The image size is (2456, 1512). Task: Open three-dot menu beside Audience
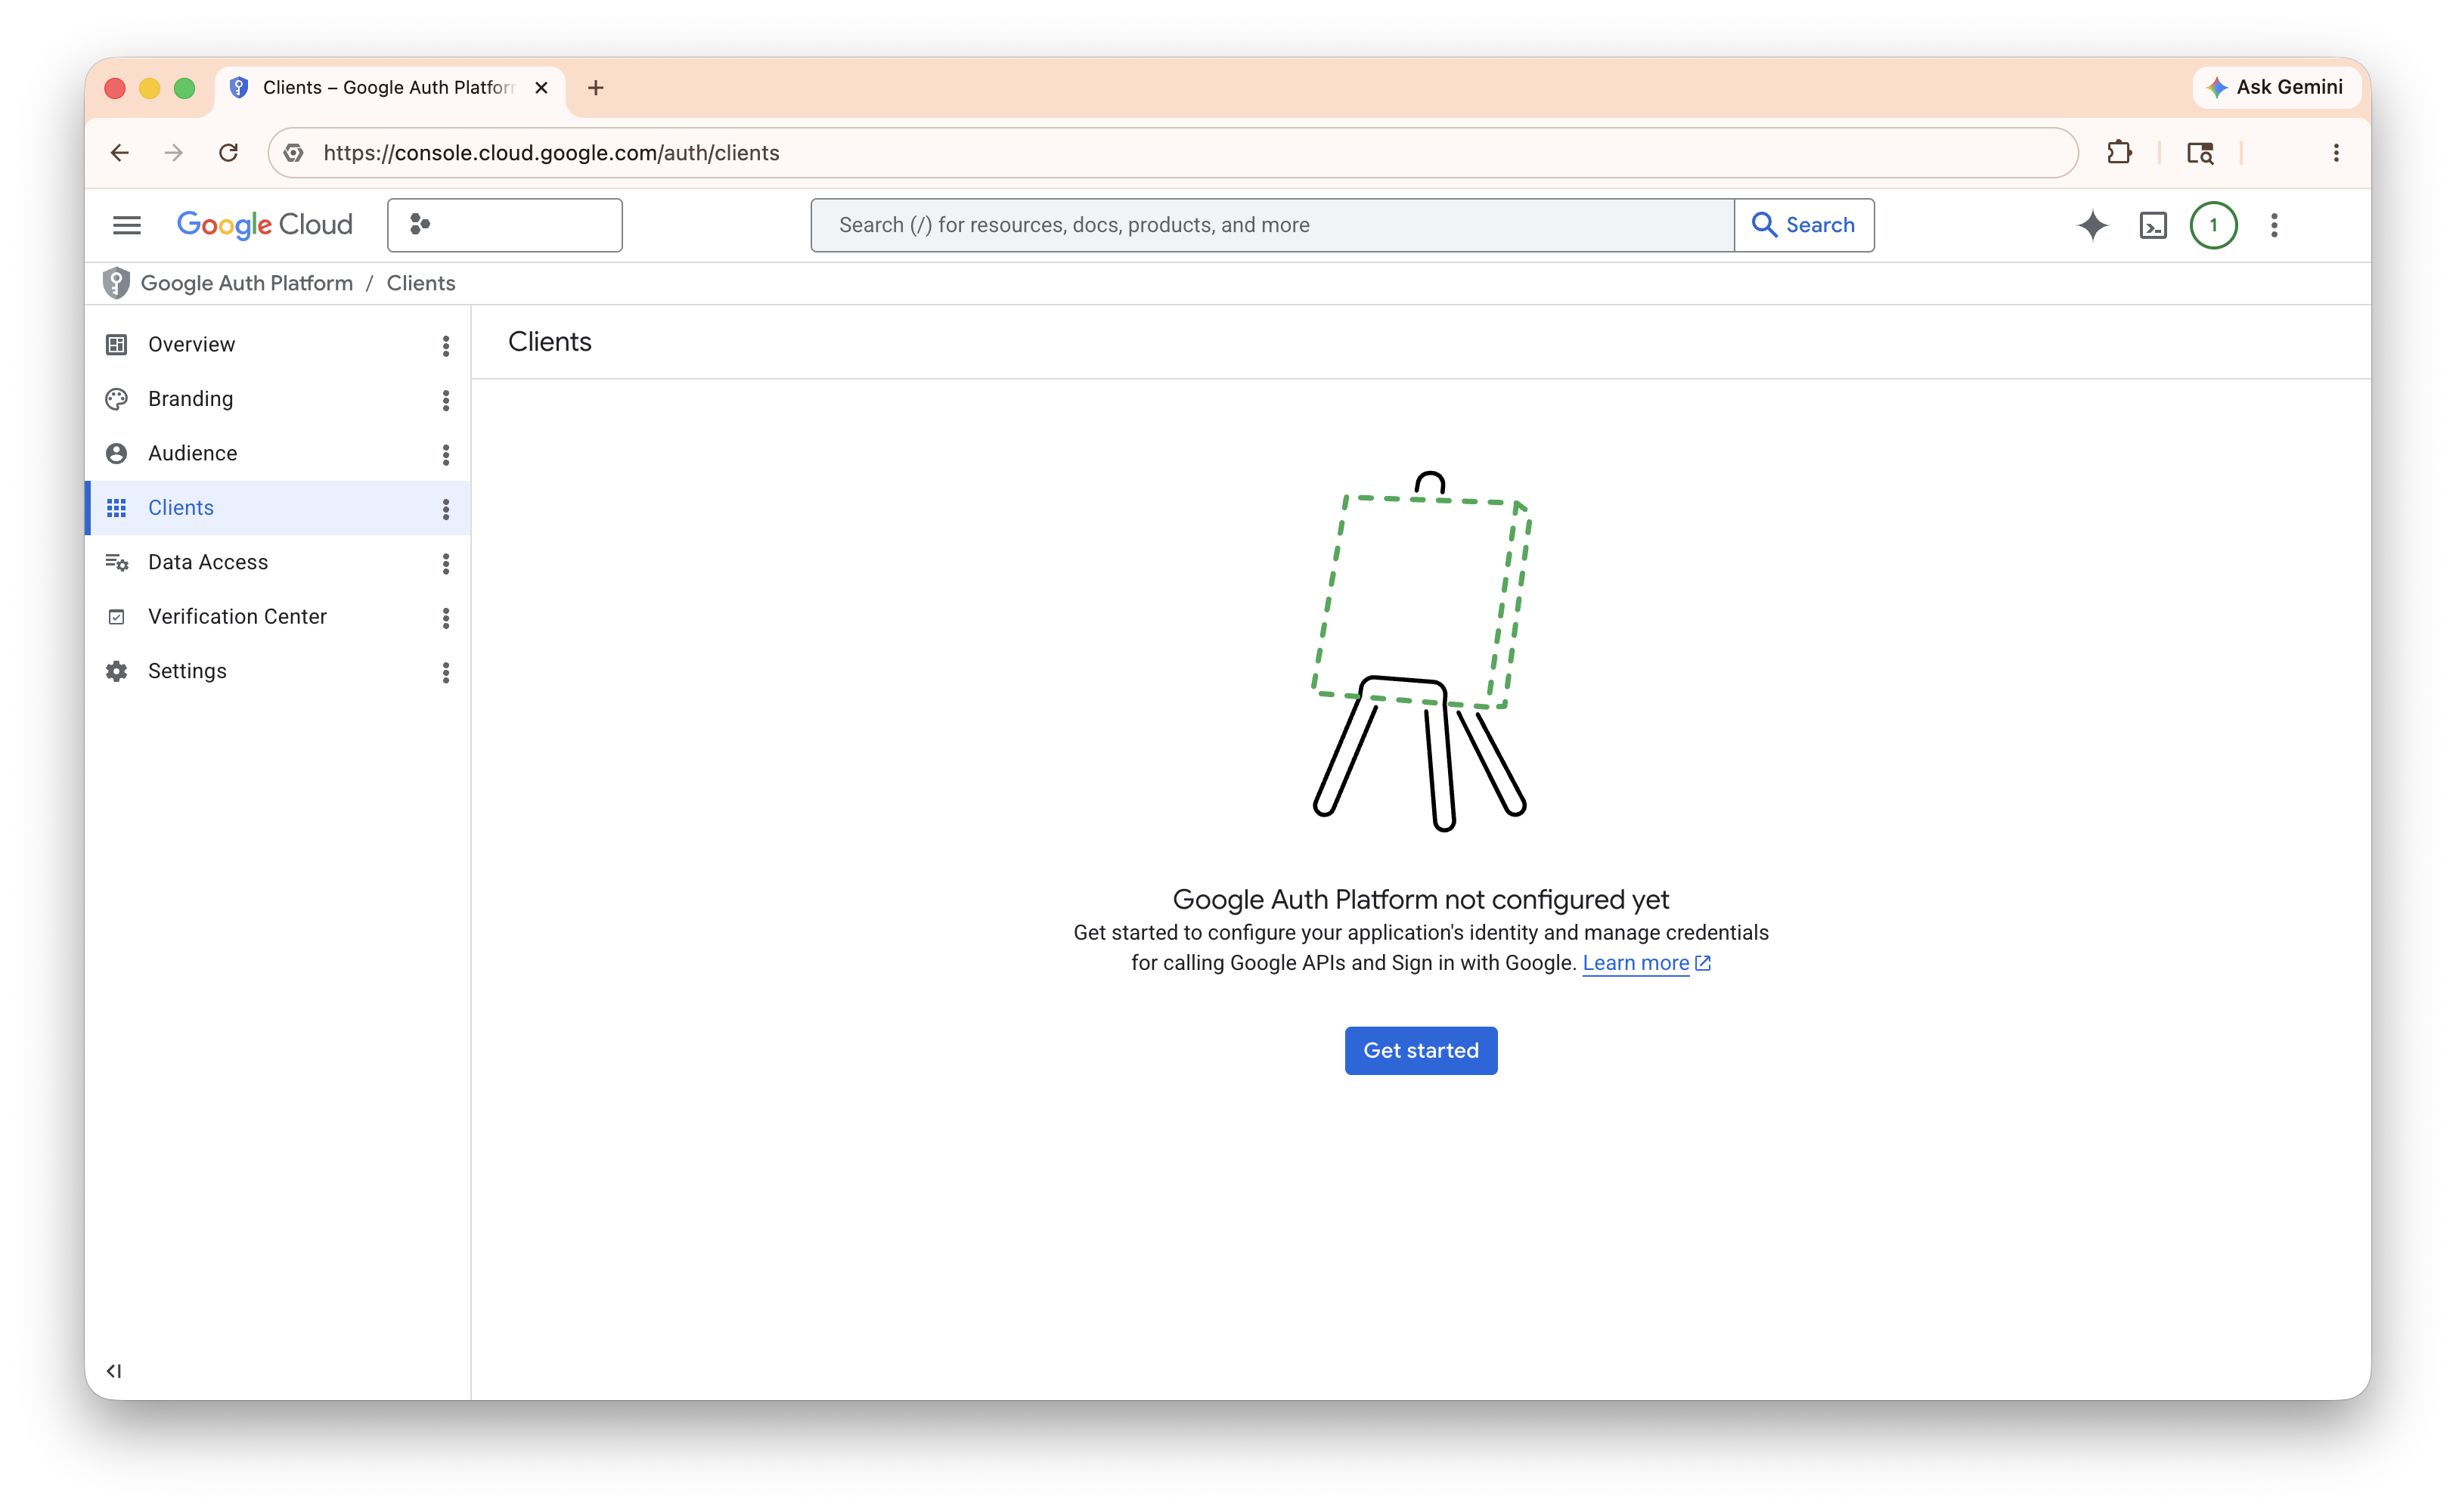pos(446,455)
